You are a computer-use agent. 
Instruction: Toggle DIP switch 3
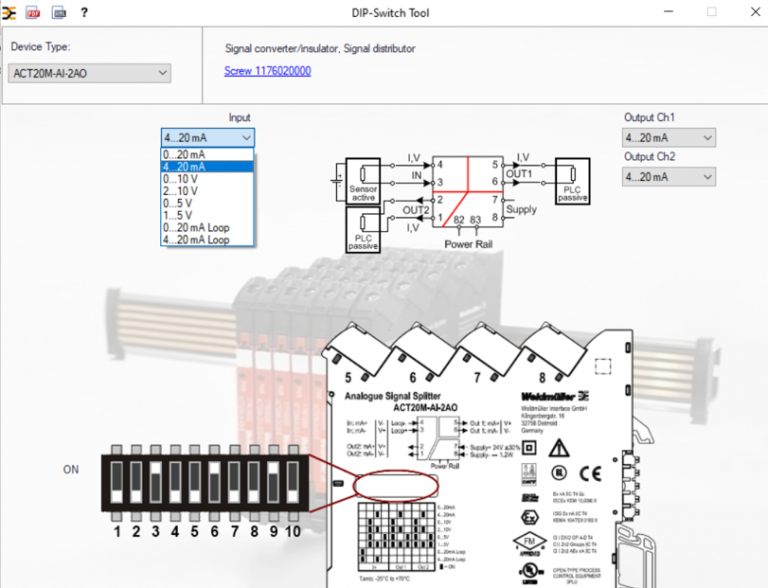coord(156,482)
